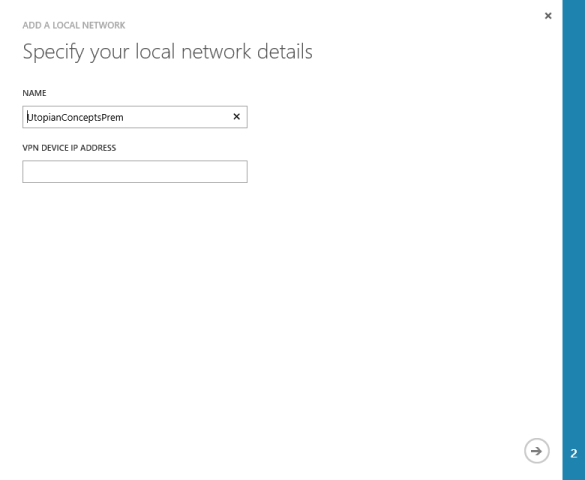585x480 pixels.
Task: Click the Specify your local network details heading
Action: [x=168, y=52]
